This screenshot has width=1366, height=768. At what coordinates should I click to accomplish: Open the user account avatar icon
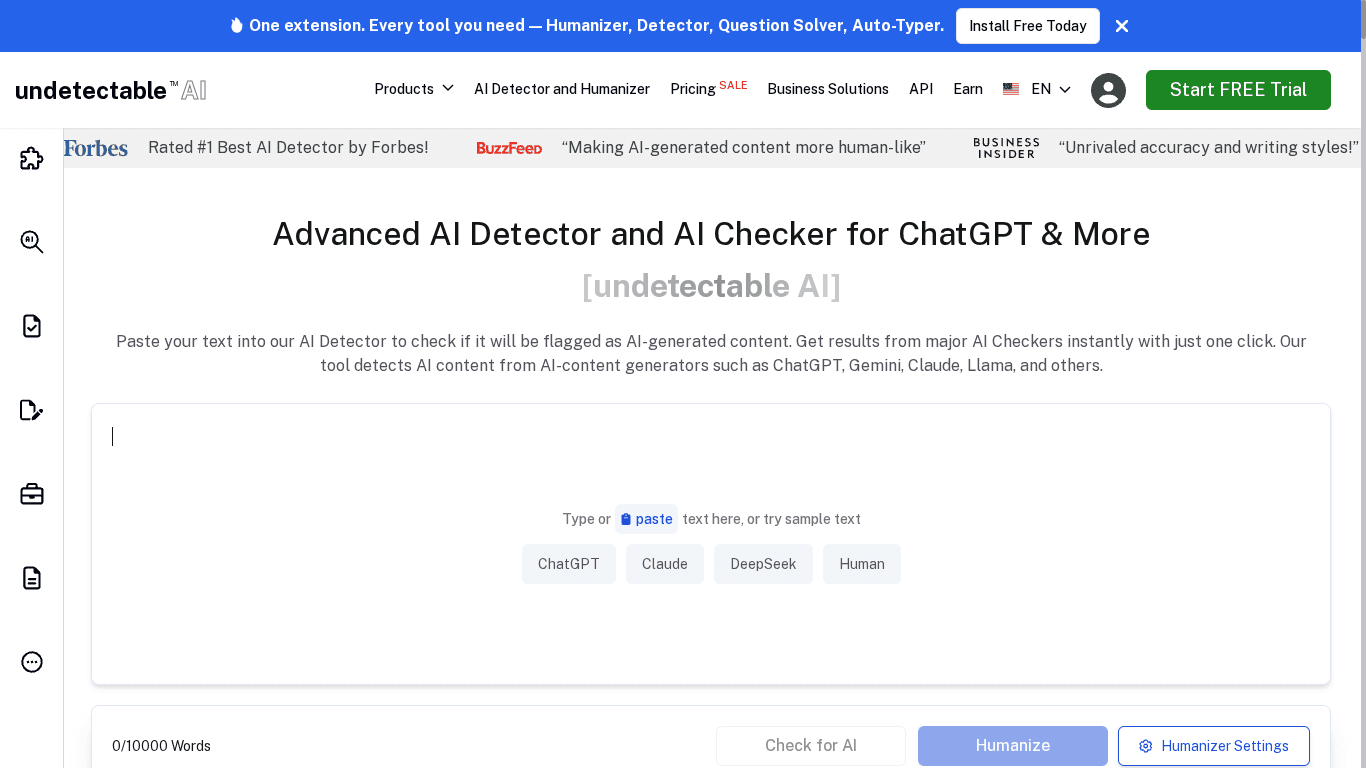1108,90
